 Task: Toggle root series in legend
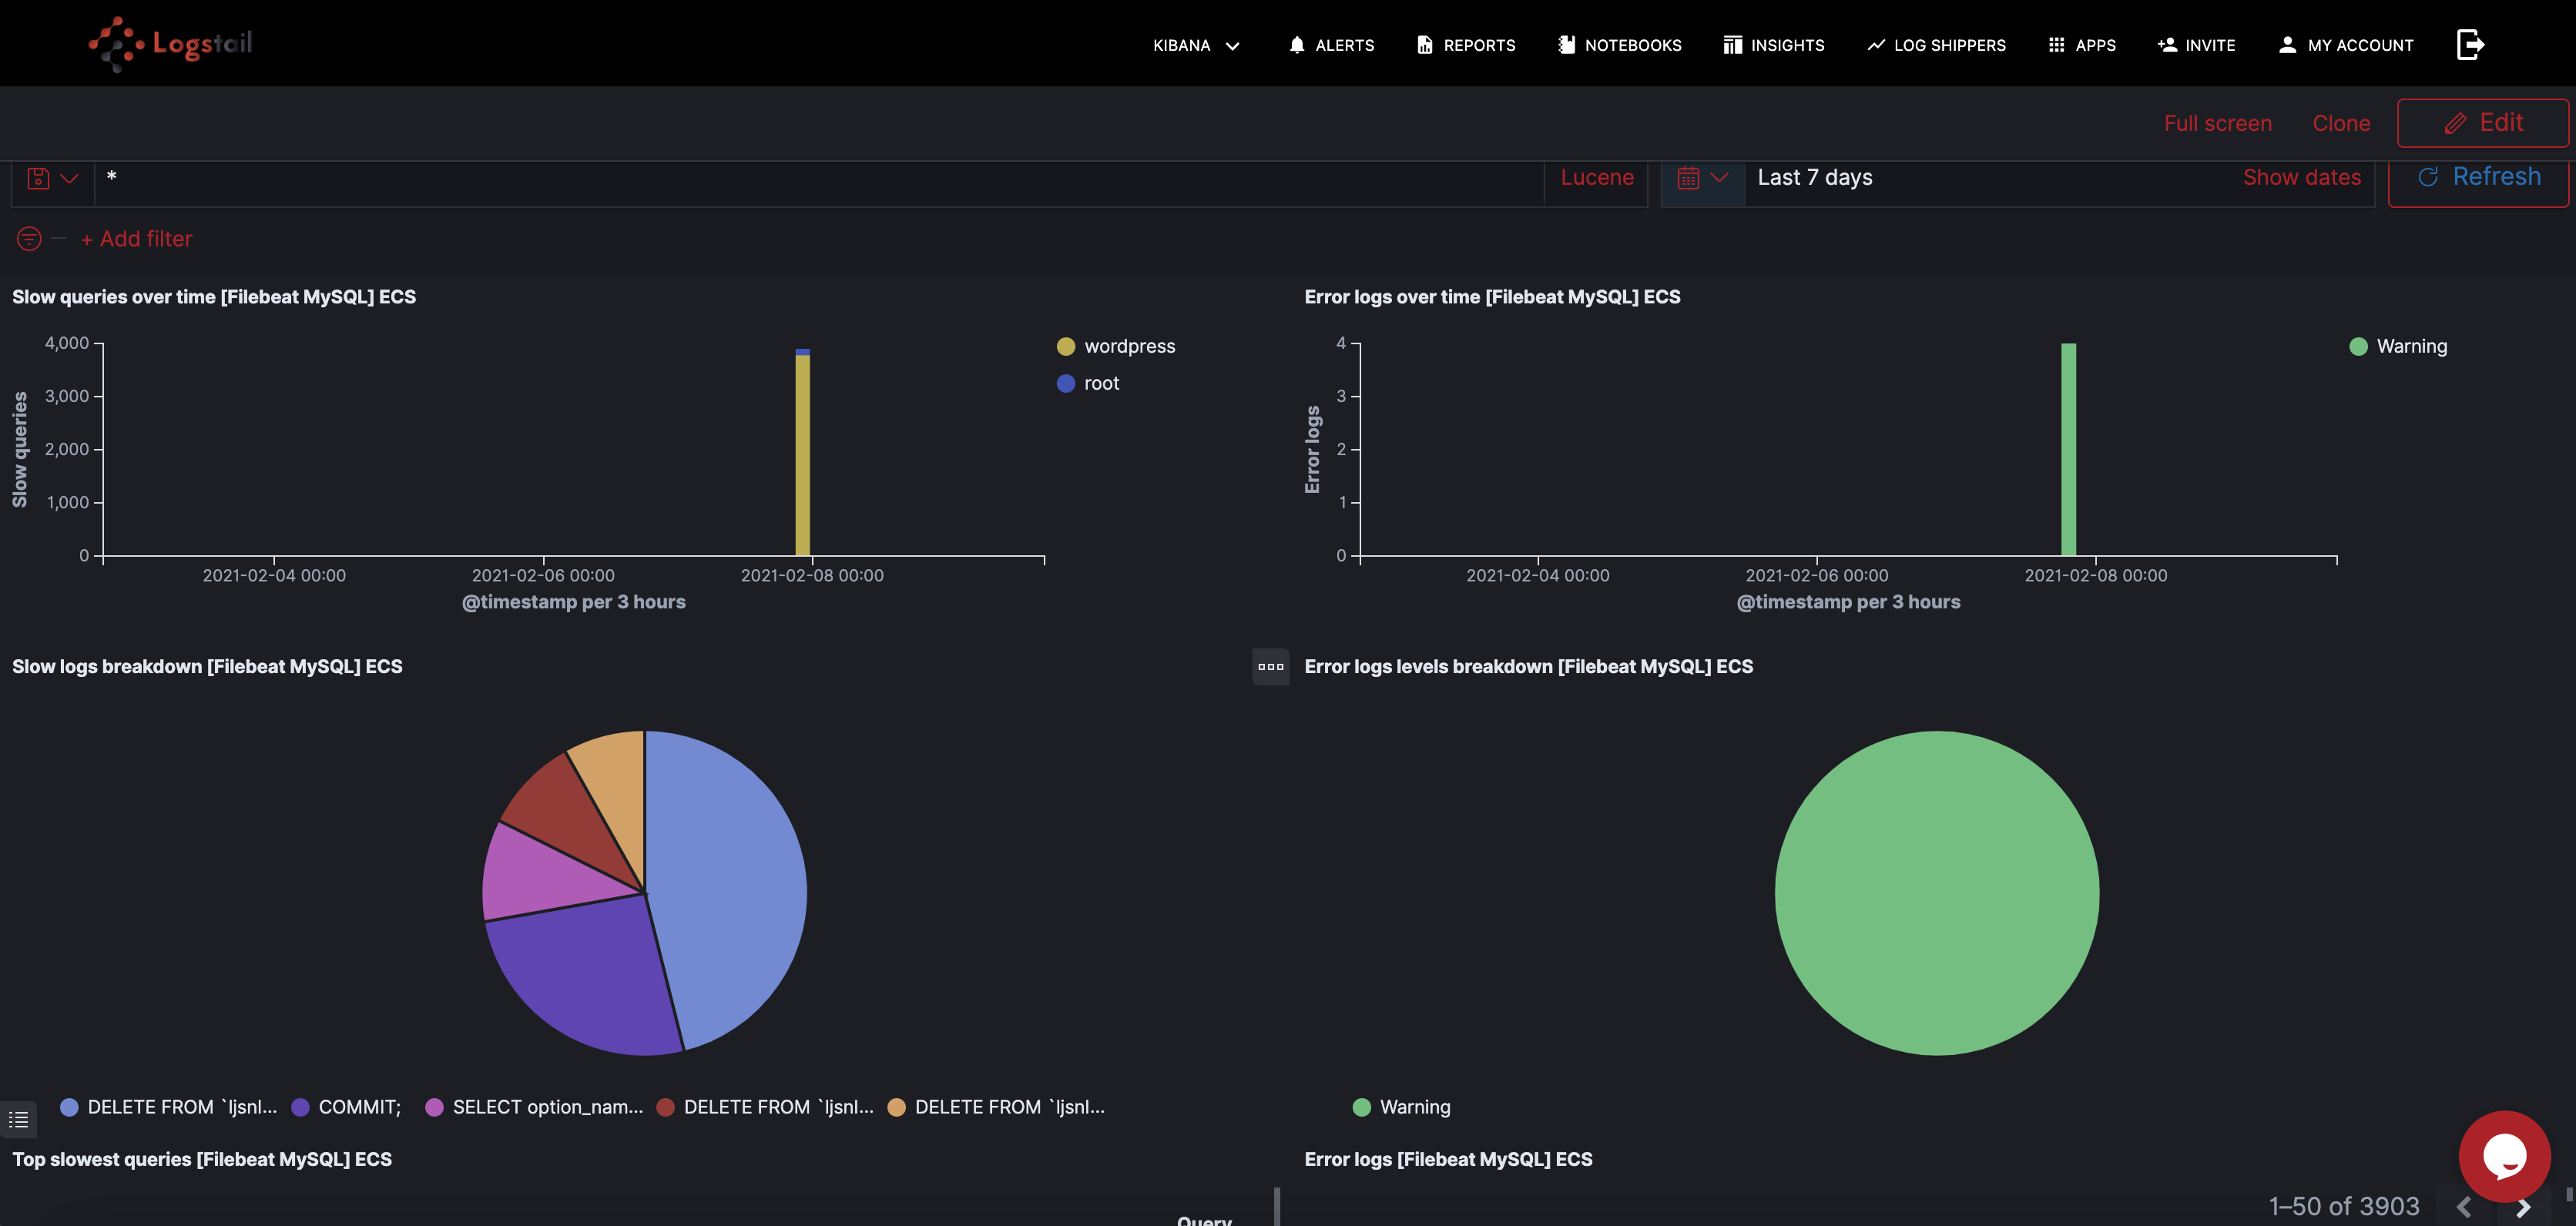click(1101, 383)
